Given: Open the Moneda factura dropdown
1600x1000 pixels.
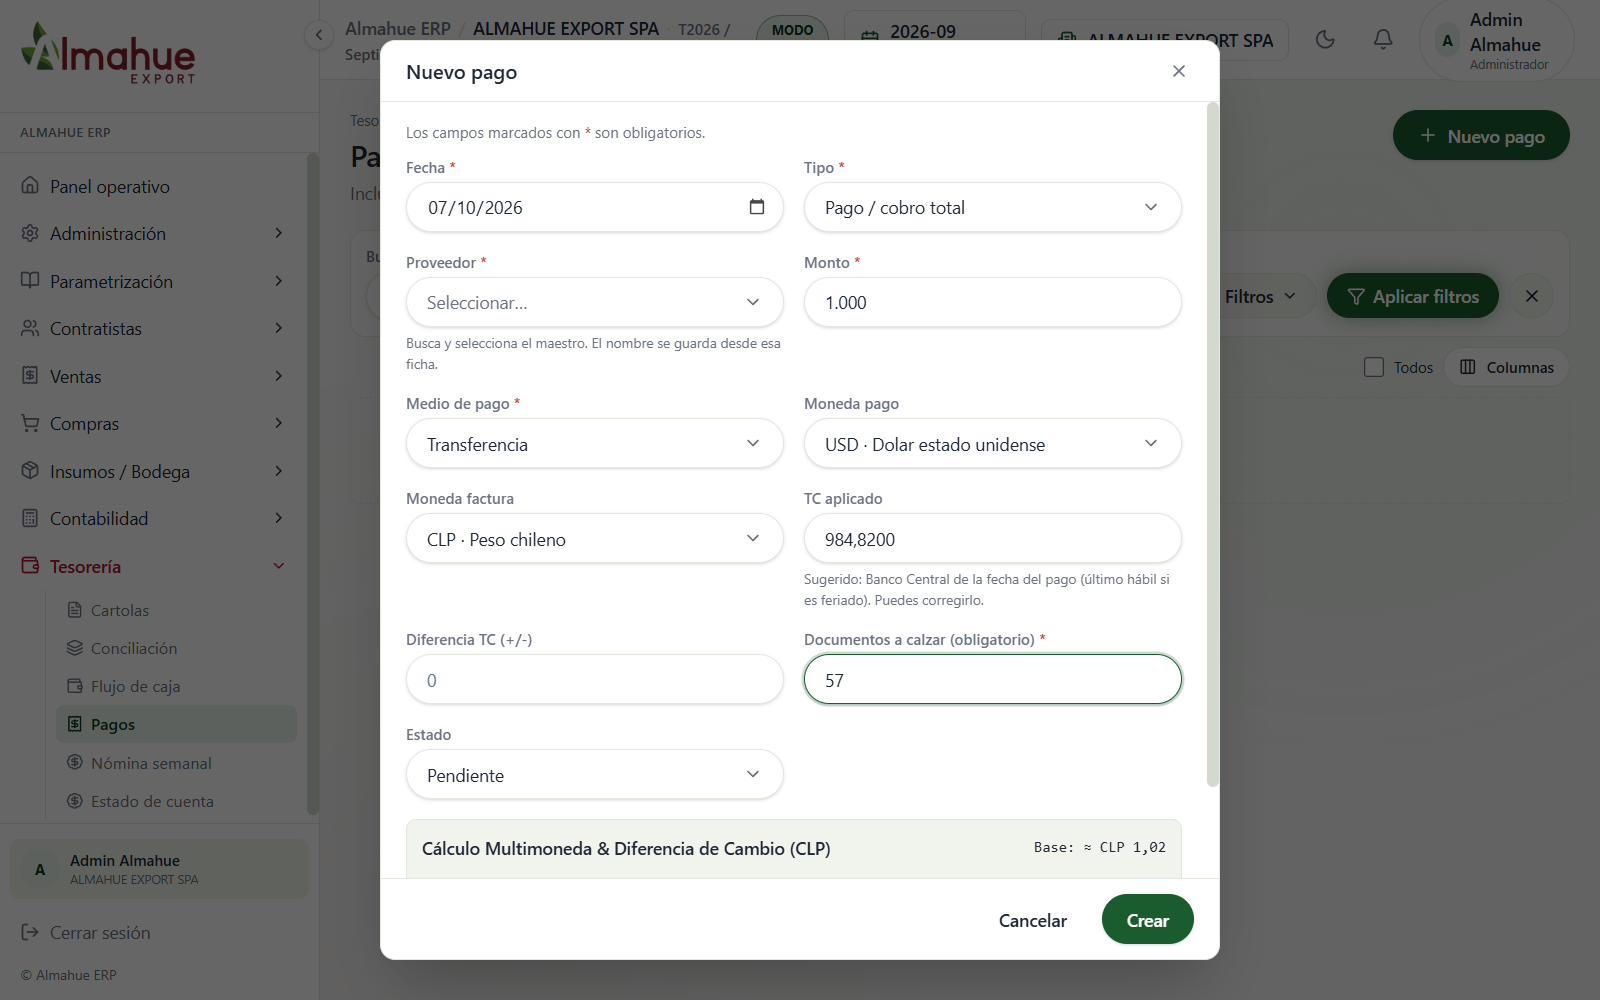Looking at the screenshot, I should (595, 538).
